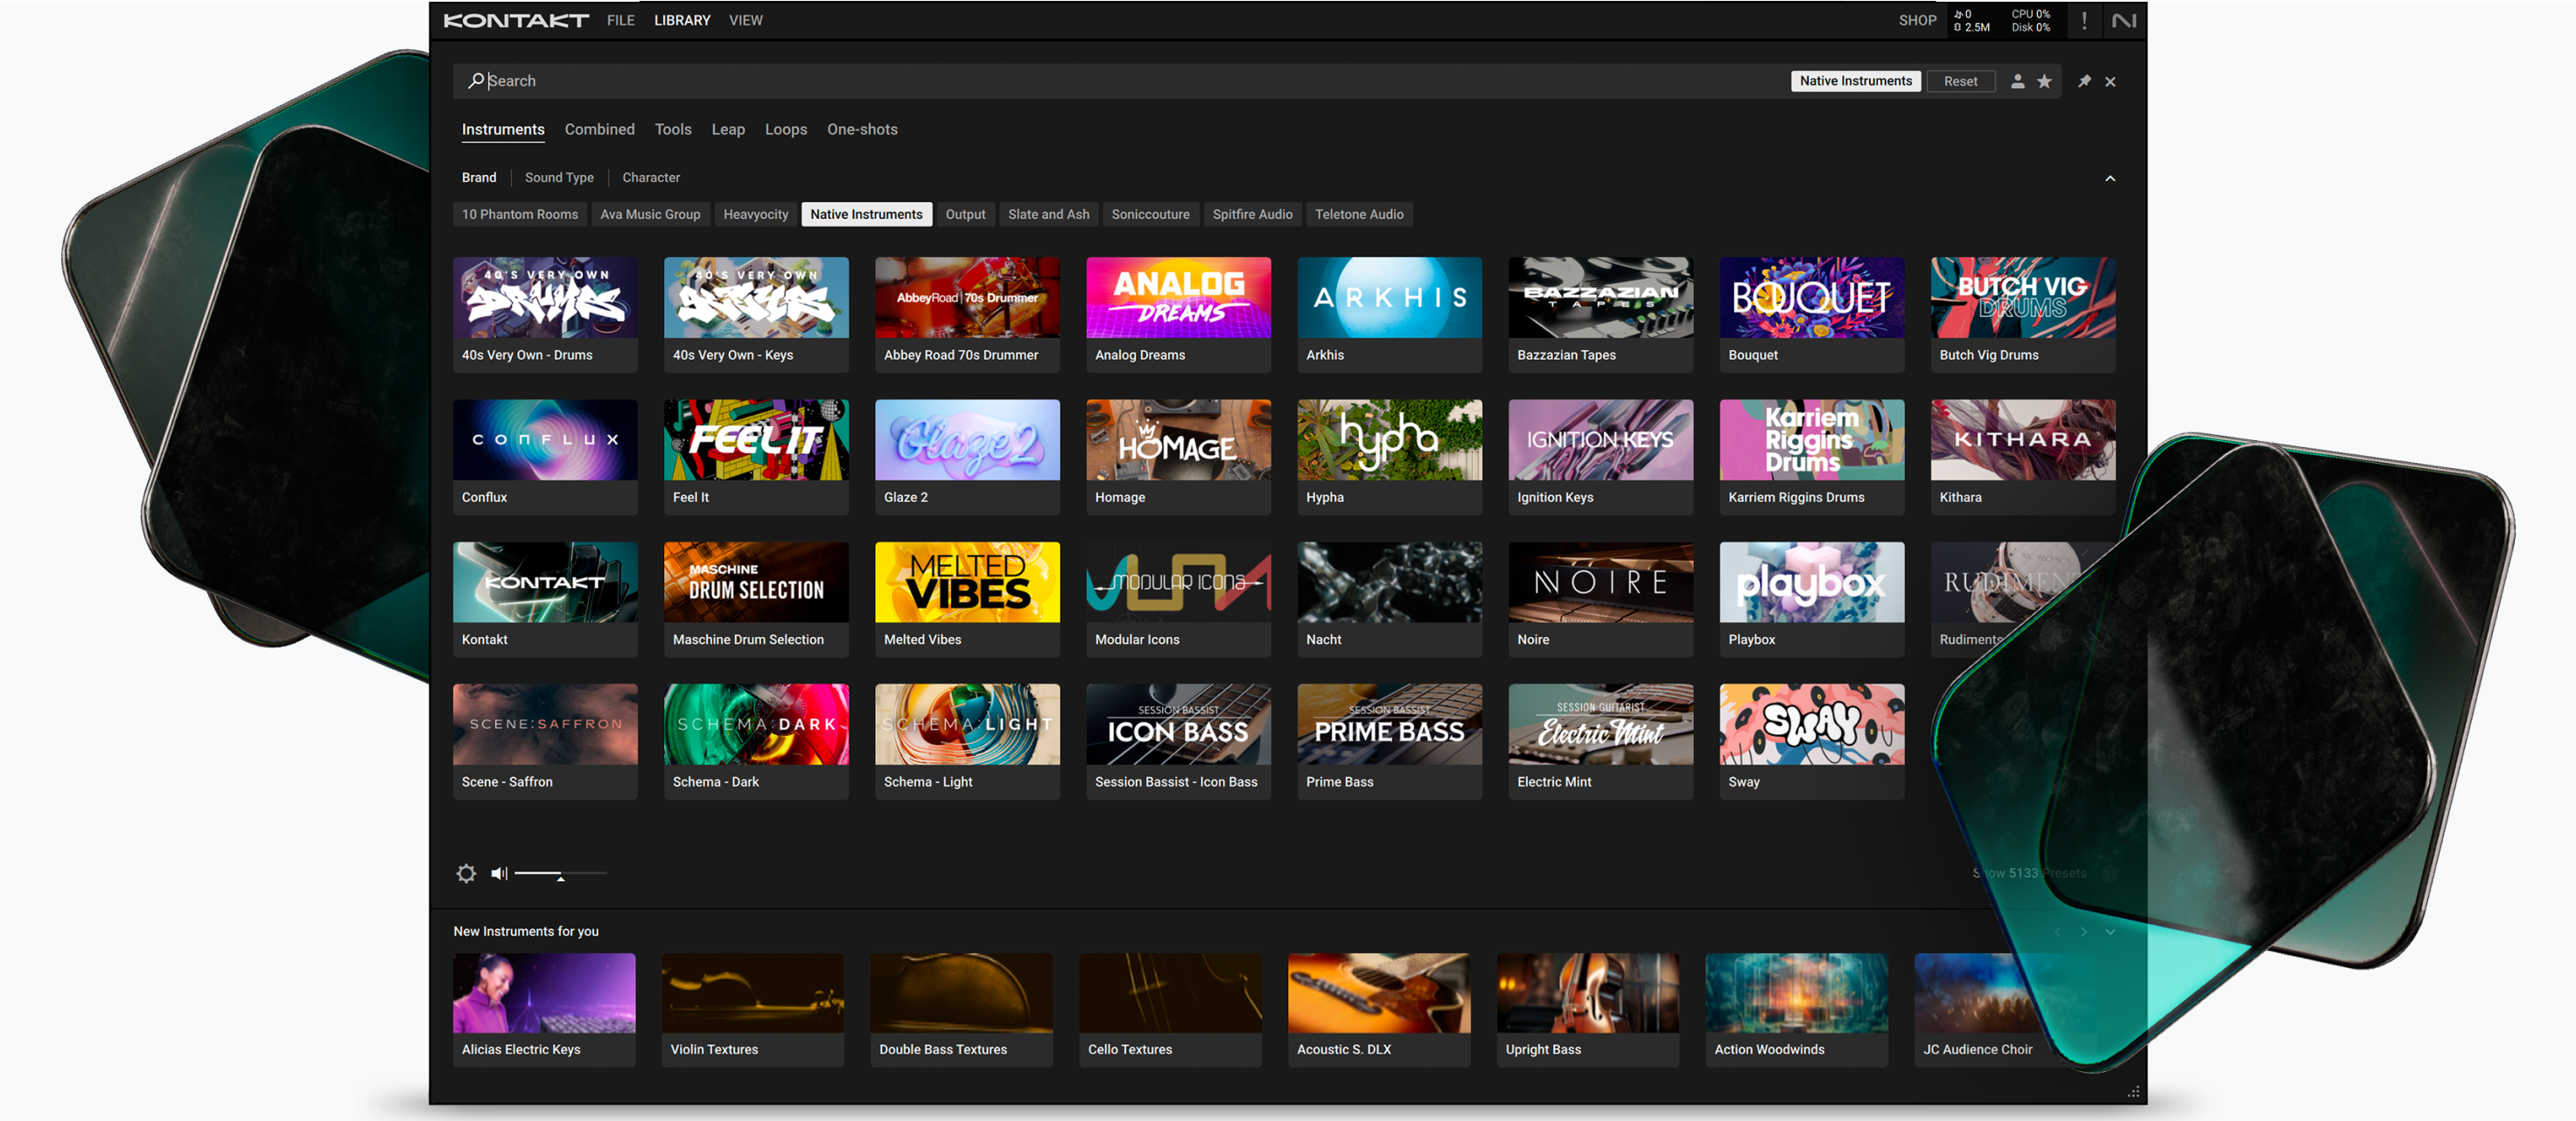Image resolution: width=2576 pixels, height=1121 pixels.
Task: Toggle the Soniccouture brand filter
Action: 1150,214
